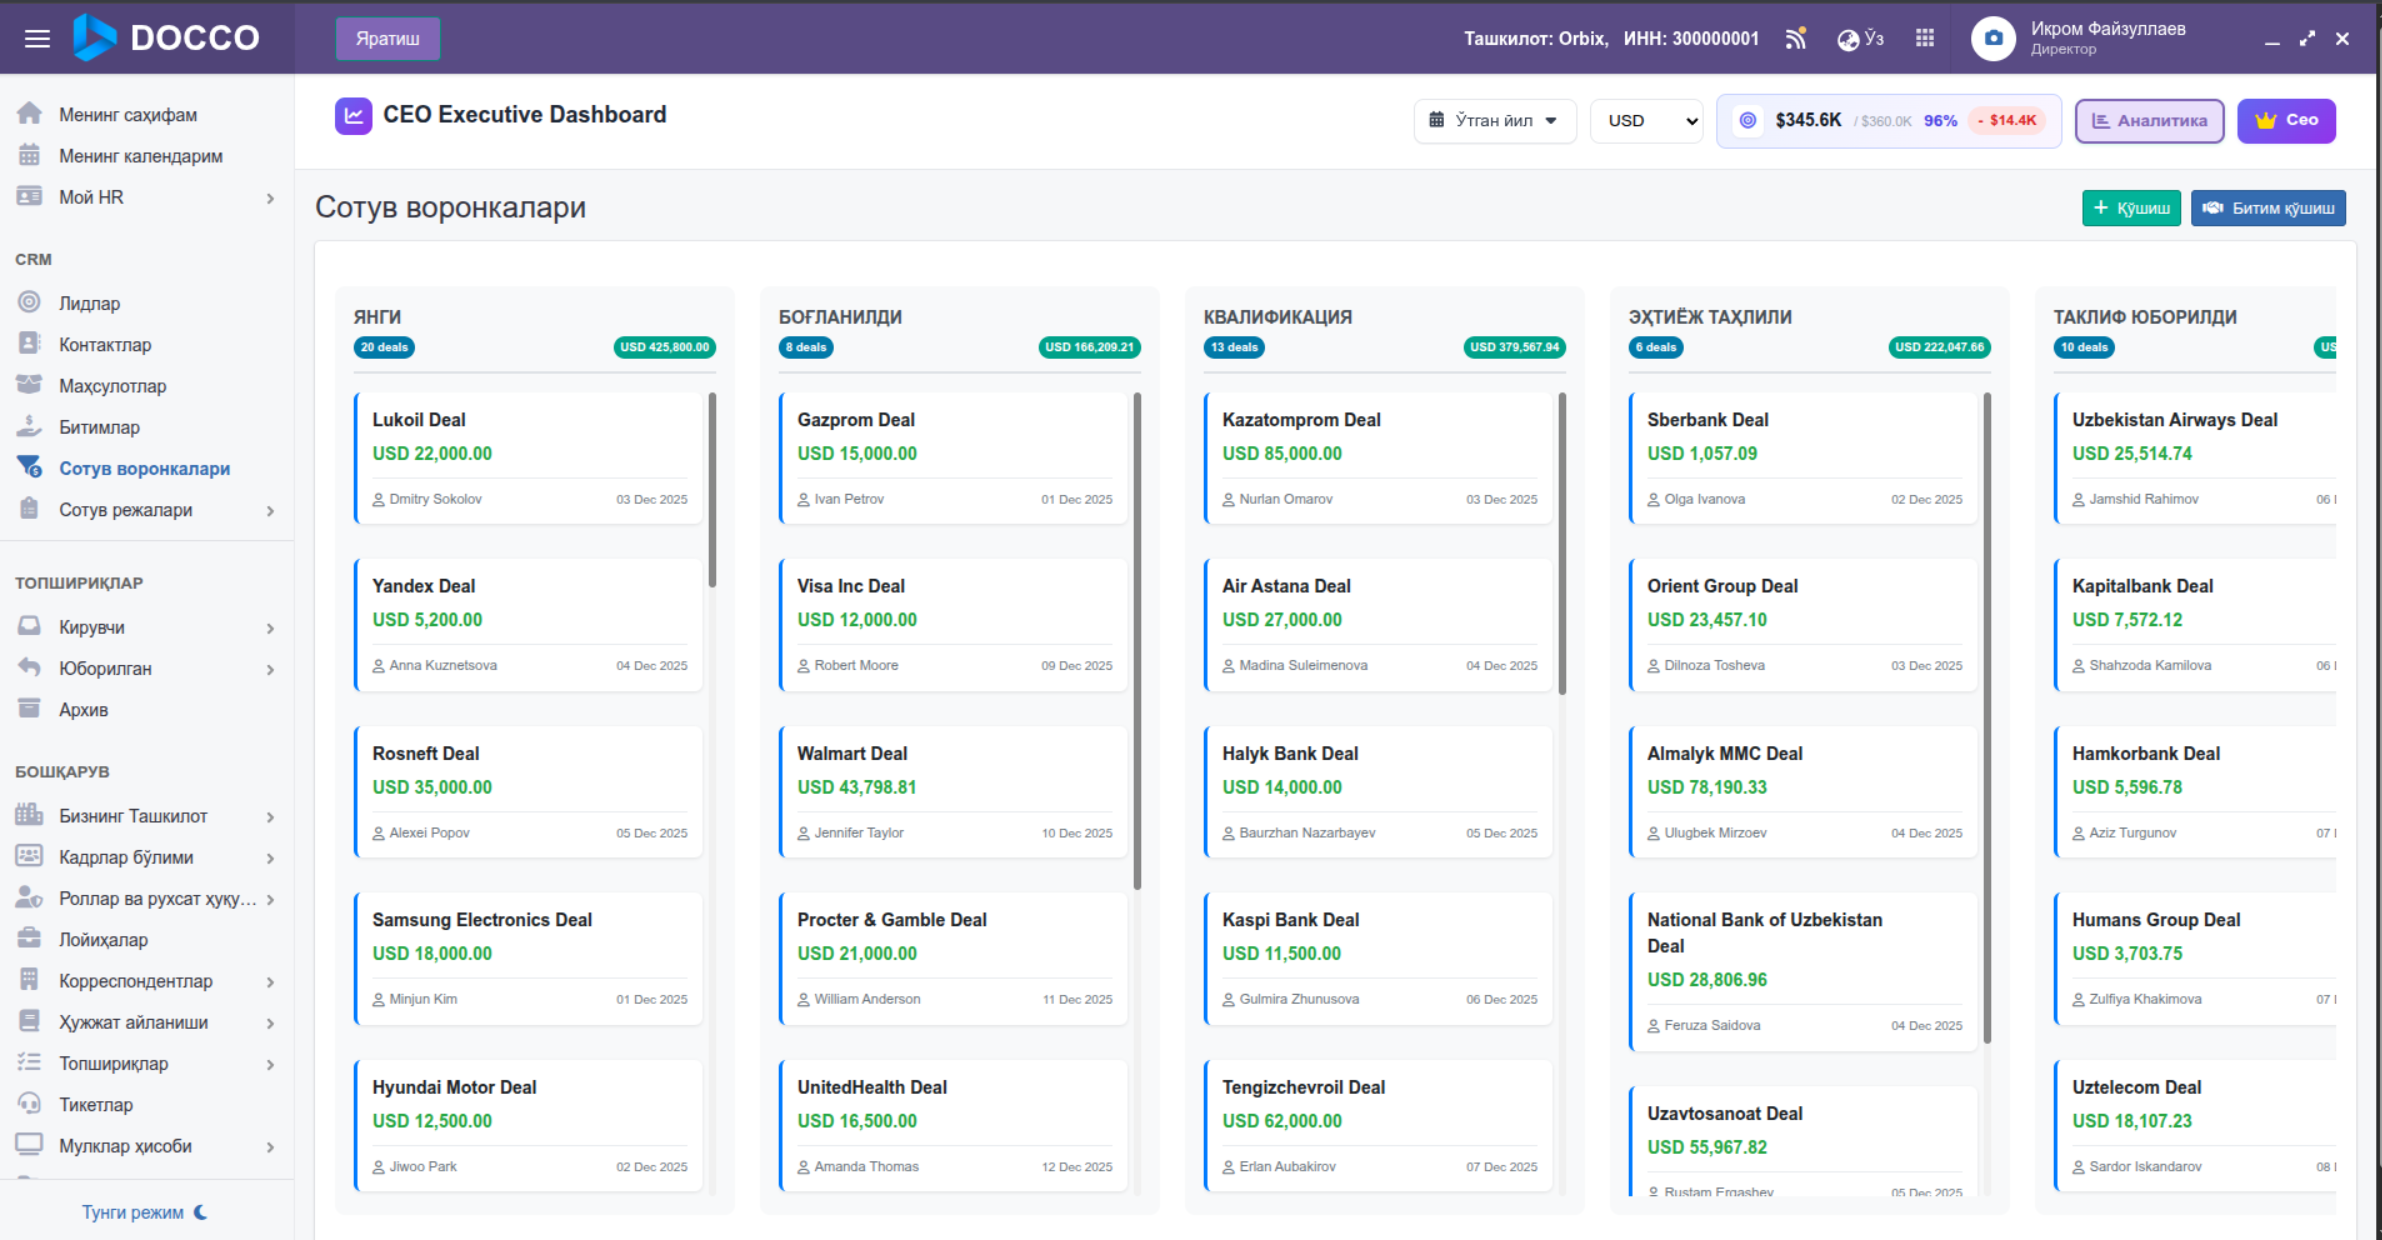Click the Лойиҳалар briefcase icon
Viewport: 2382px width, 1240px height.
coord(29,939)
